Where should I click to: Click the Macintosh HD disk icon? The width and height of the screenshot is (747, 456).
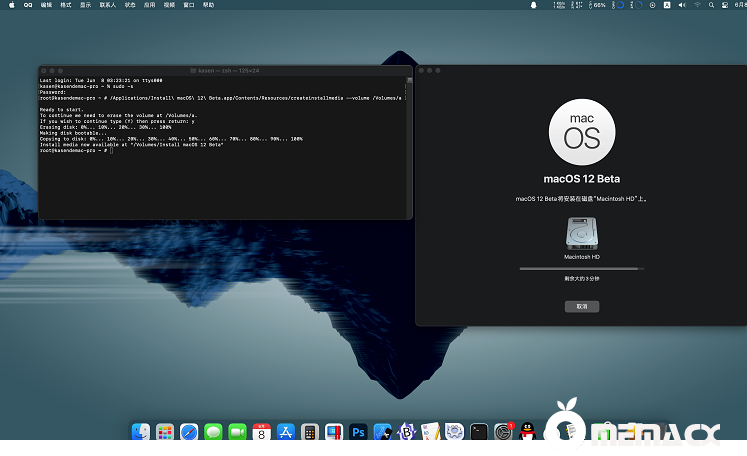[x=582, y=234]
